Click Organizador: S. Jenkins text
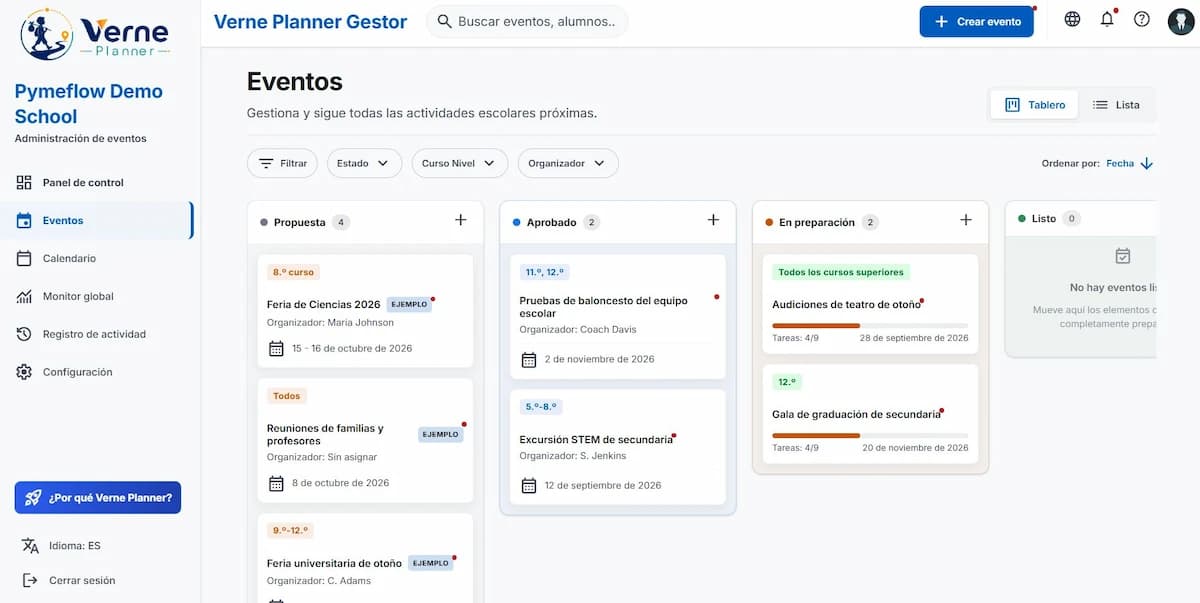 point(573,456)
